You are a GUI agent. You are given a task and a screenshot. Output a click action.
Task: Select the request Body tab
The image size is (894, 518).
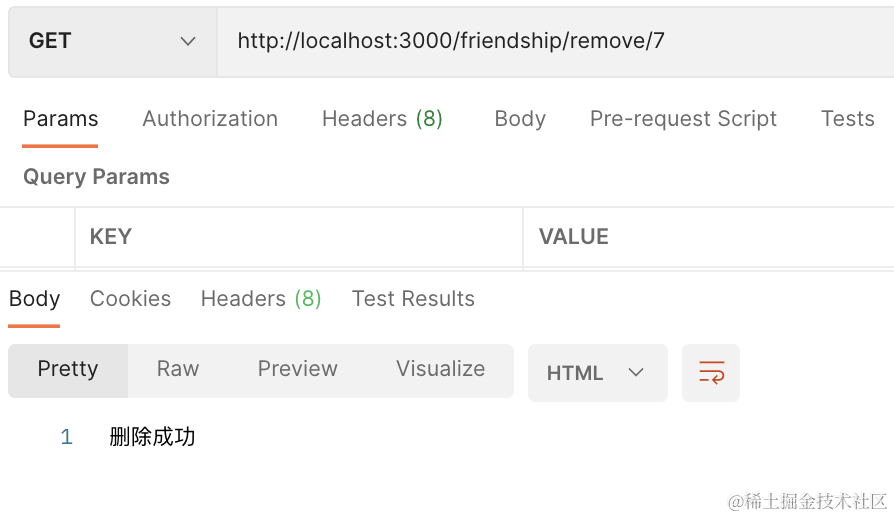click(520, 119)
